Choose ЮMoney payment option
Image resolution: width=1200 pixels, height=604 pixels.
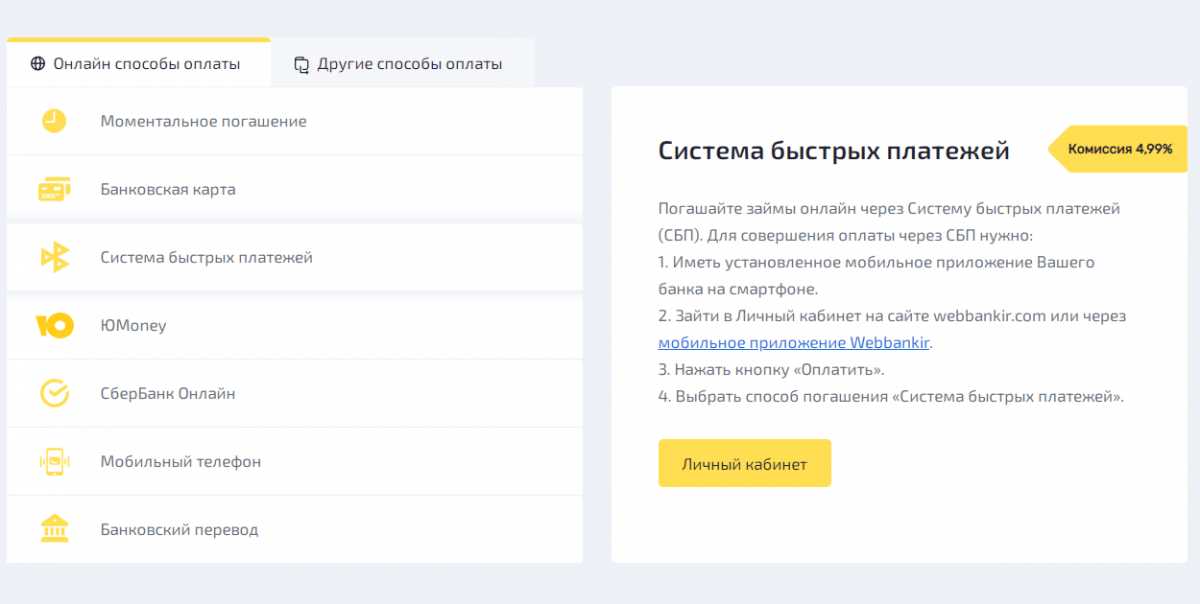pyautogui.click(x=294, y=325)
